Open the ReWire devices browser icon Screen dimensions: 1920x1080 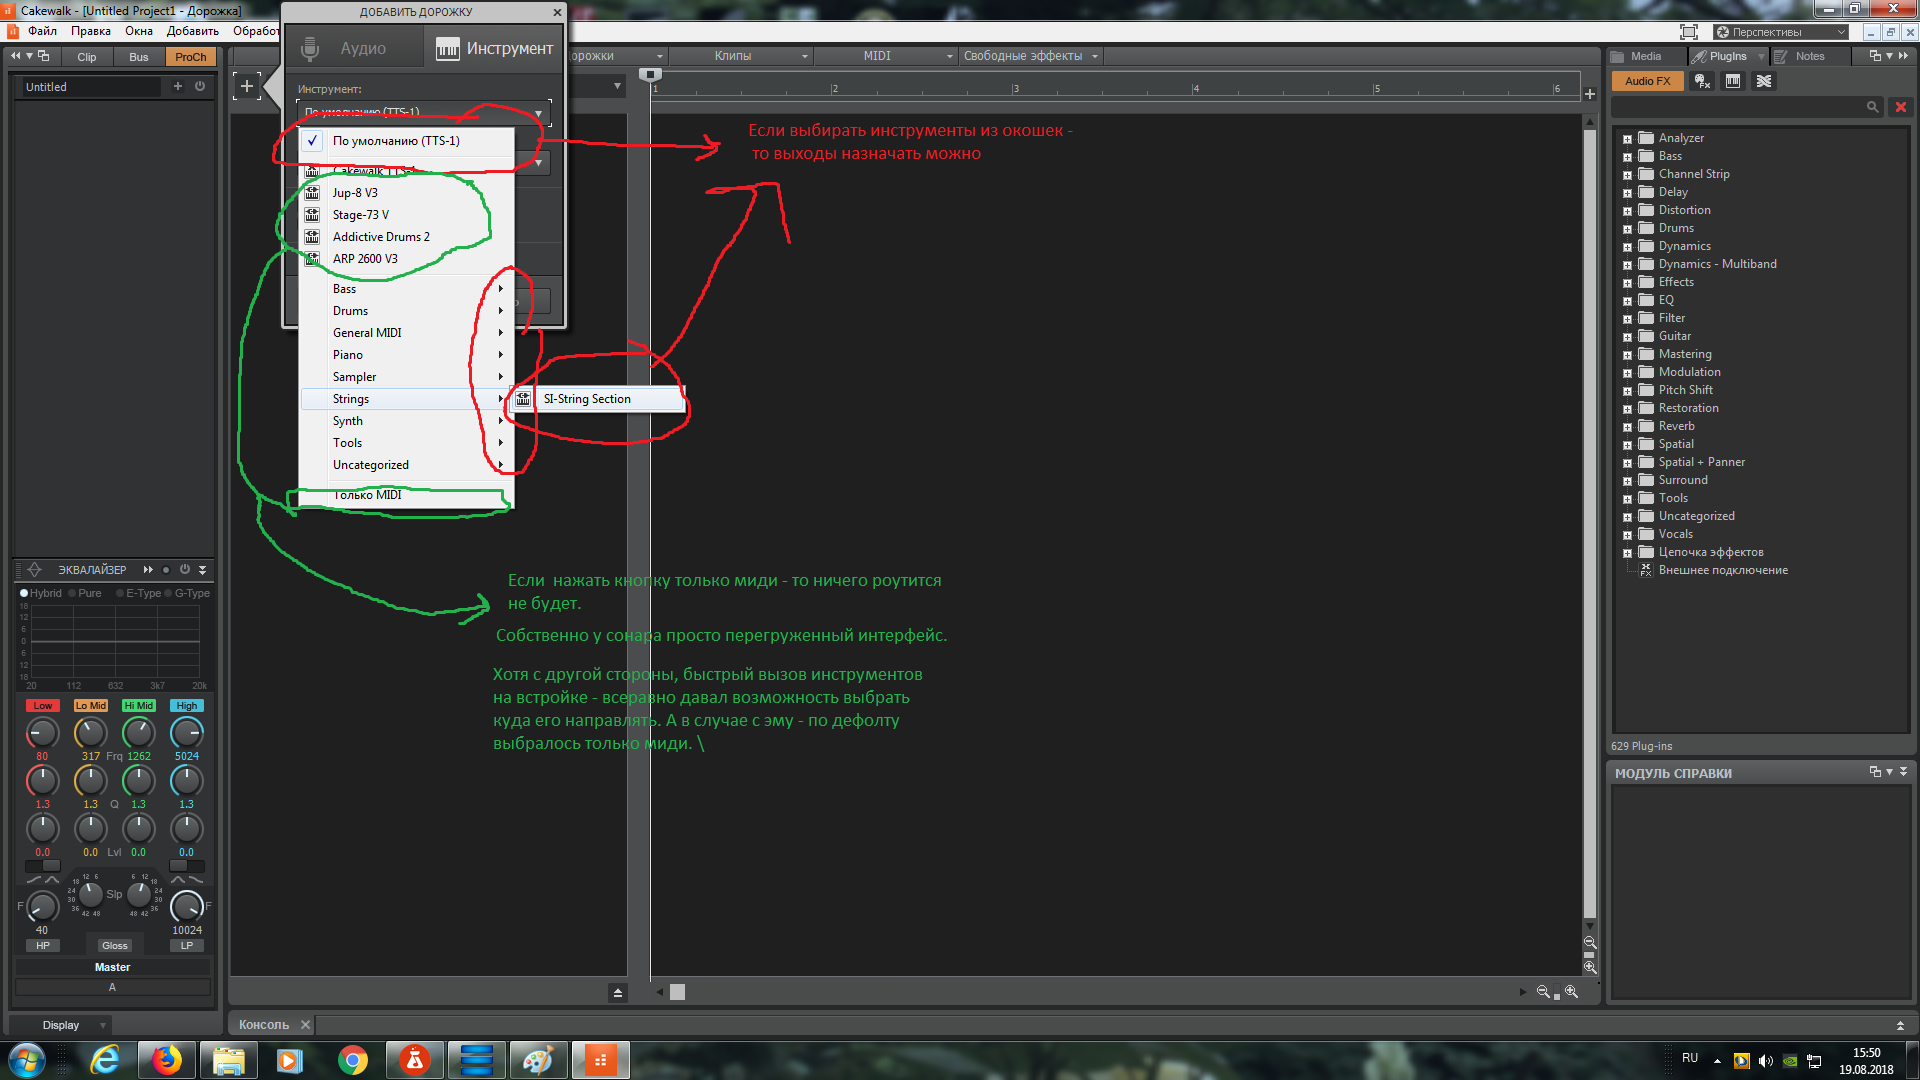click(1764, 81)
